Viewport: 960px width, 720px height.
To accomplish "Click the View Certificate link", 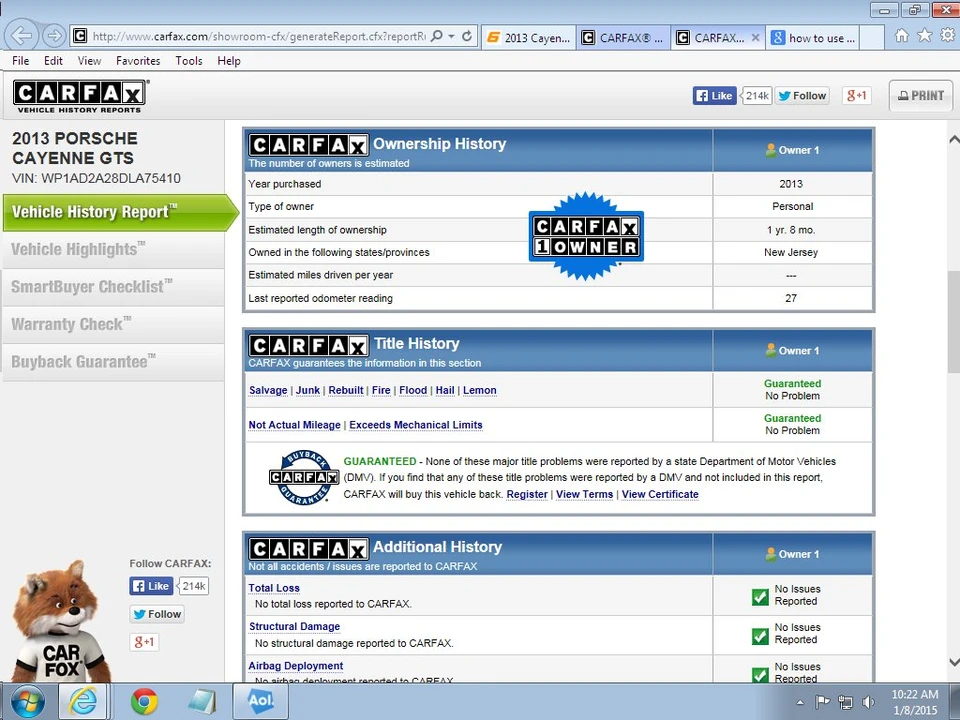I will click(660, 495).
